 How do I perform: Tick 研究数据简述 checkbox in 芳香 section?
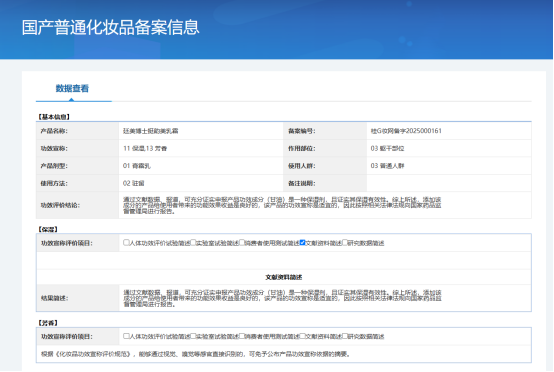click(345, 336)
